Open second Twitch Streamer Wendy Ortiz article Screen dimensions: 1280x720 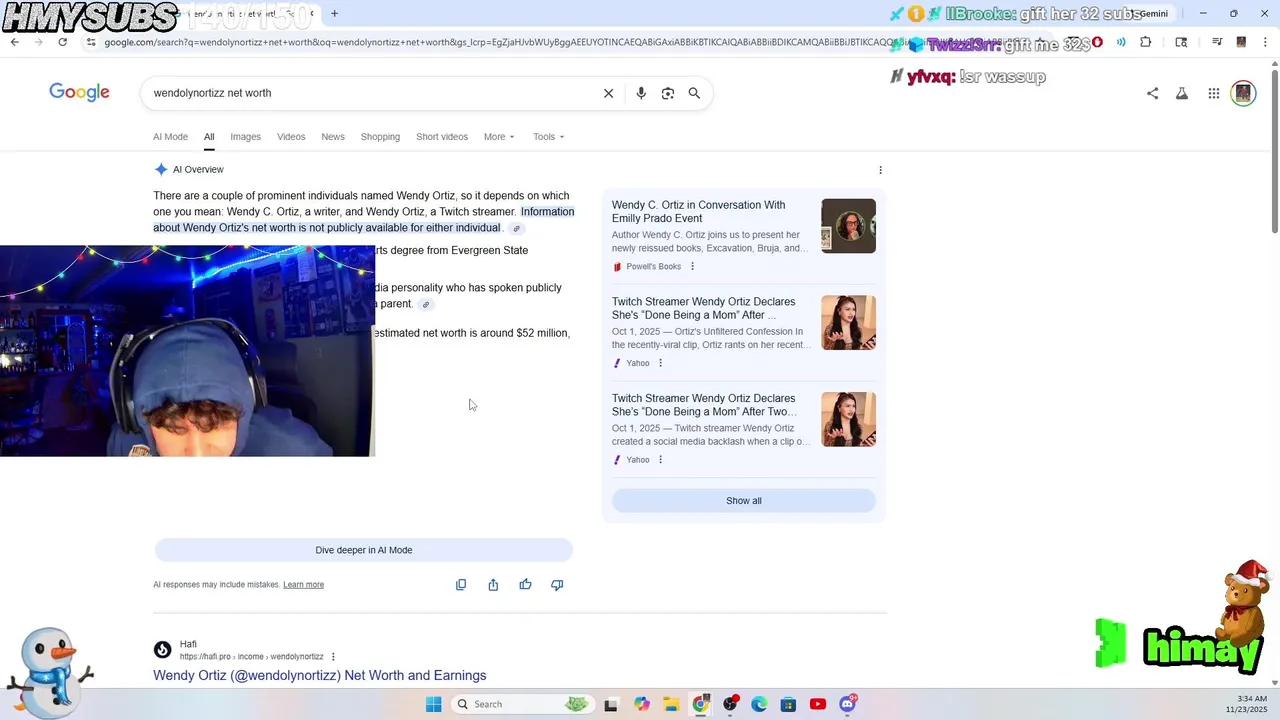[704, 405]
